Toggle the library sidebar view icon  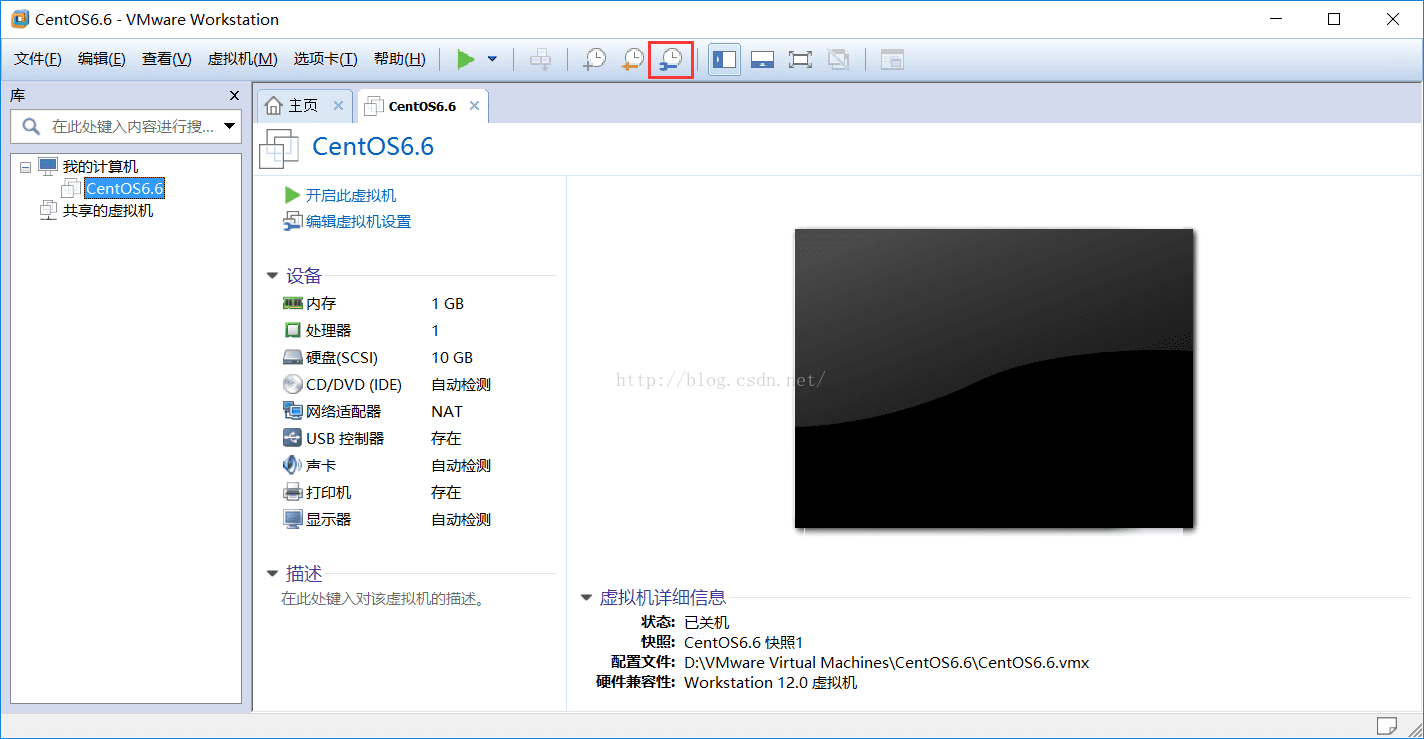coord(724,59)
